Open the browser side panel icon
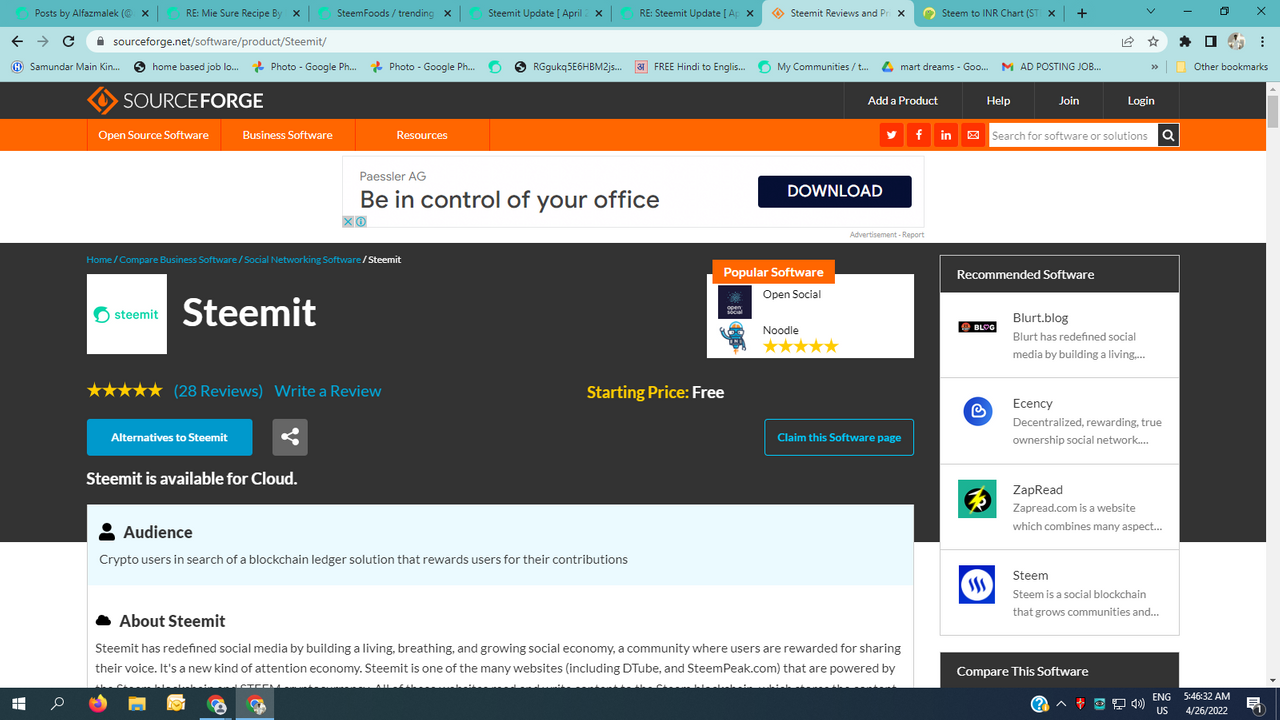This screenshot has width=1280, height=720. 1210,41
